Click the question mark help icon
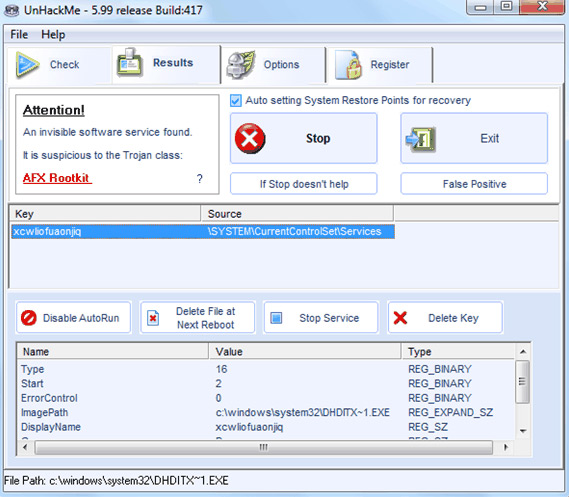This screenshot has width=569, height=497. 200,178
